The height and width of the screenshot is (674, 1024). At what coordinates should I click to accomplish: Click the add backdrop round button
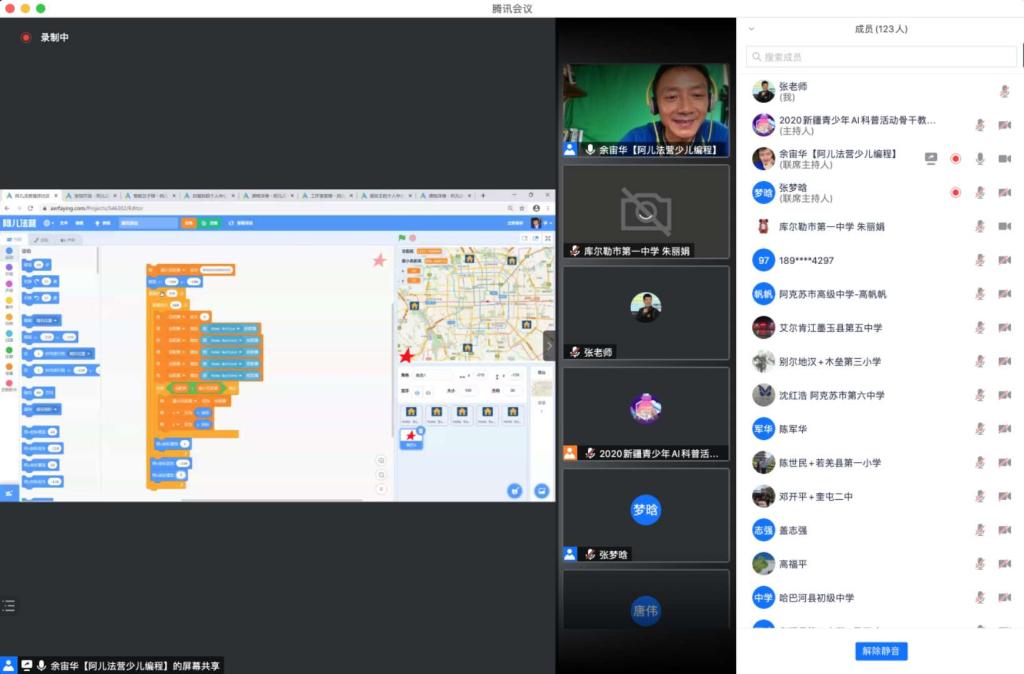tap(541, 490)
